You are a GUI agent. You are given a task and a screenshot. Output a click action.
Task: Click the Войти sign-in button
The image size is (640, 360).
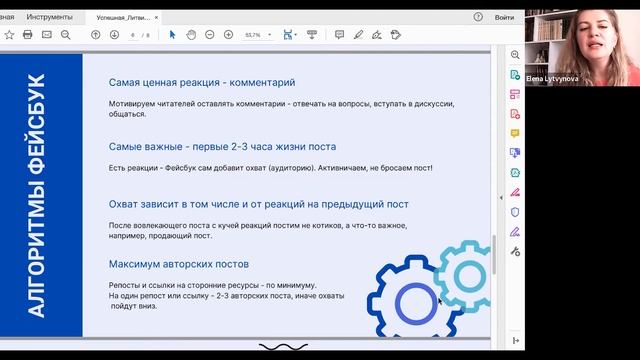pyautogui.click(x=504, y=18)
